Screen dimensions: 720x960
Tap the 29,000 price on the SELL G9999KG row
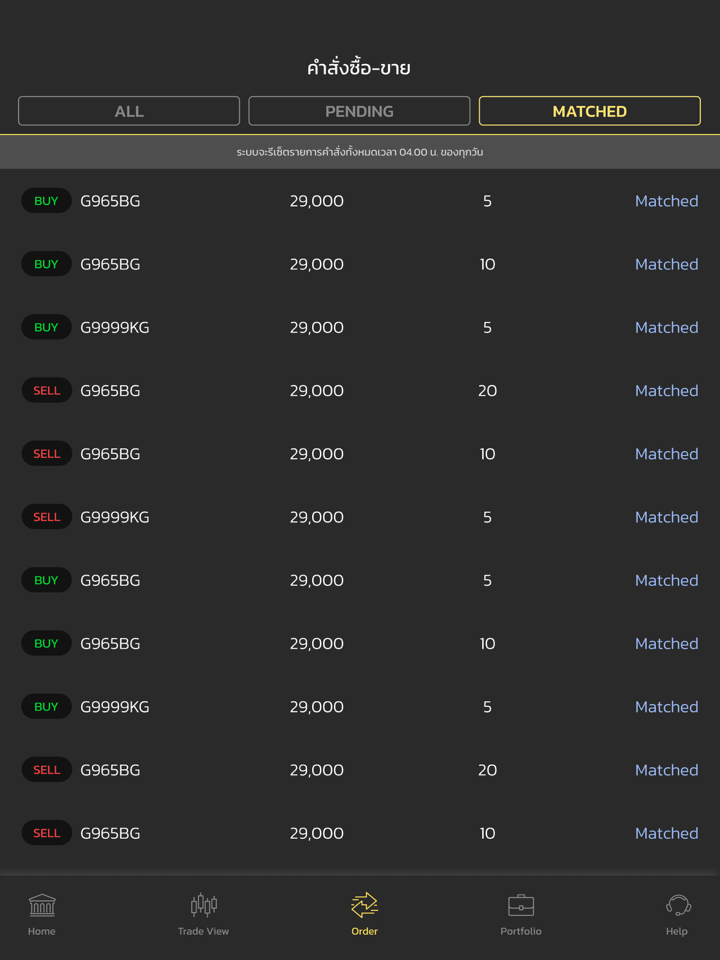[x=316, y=517]
